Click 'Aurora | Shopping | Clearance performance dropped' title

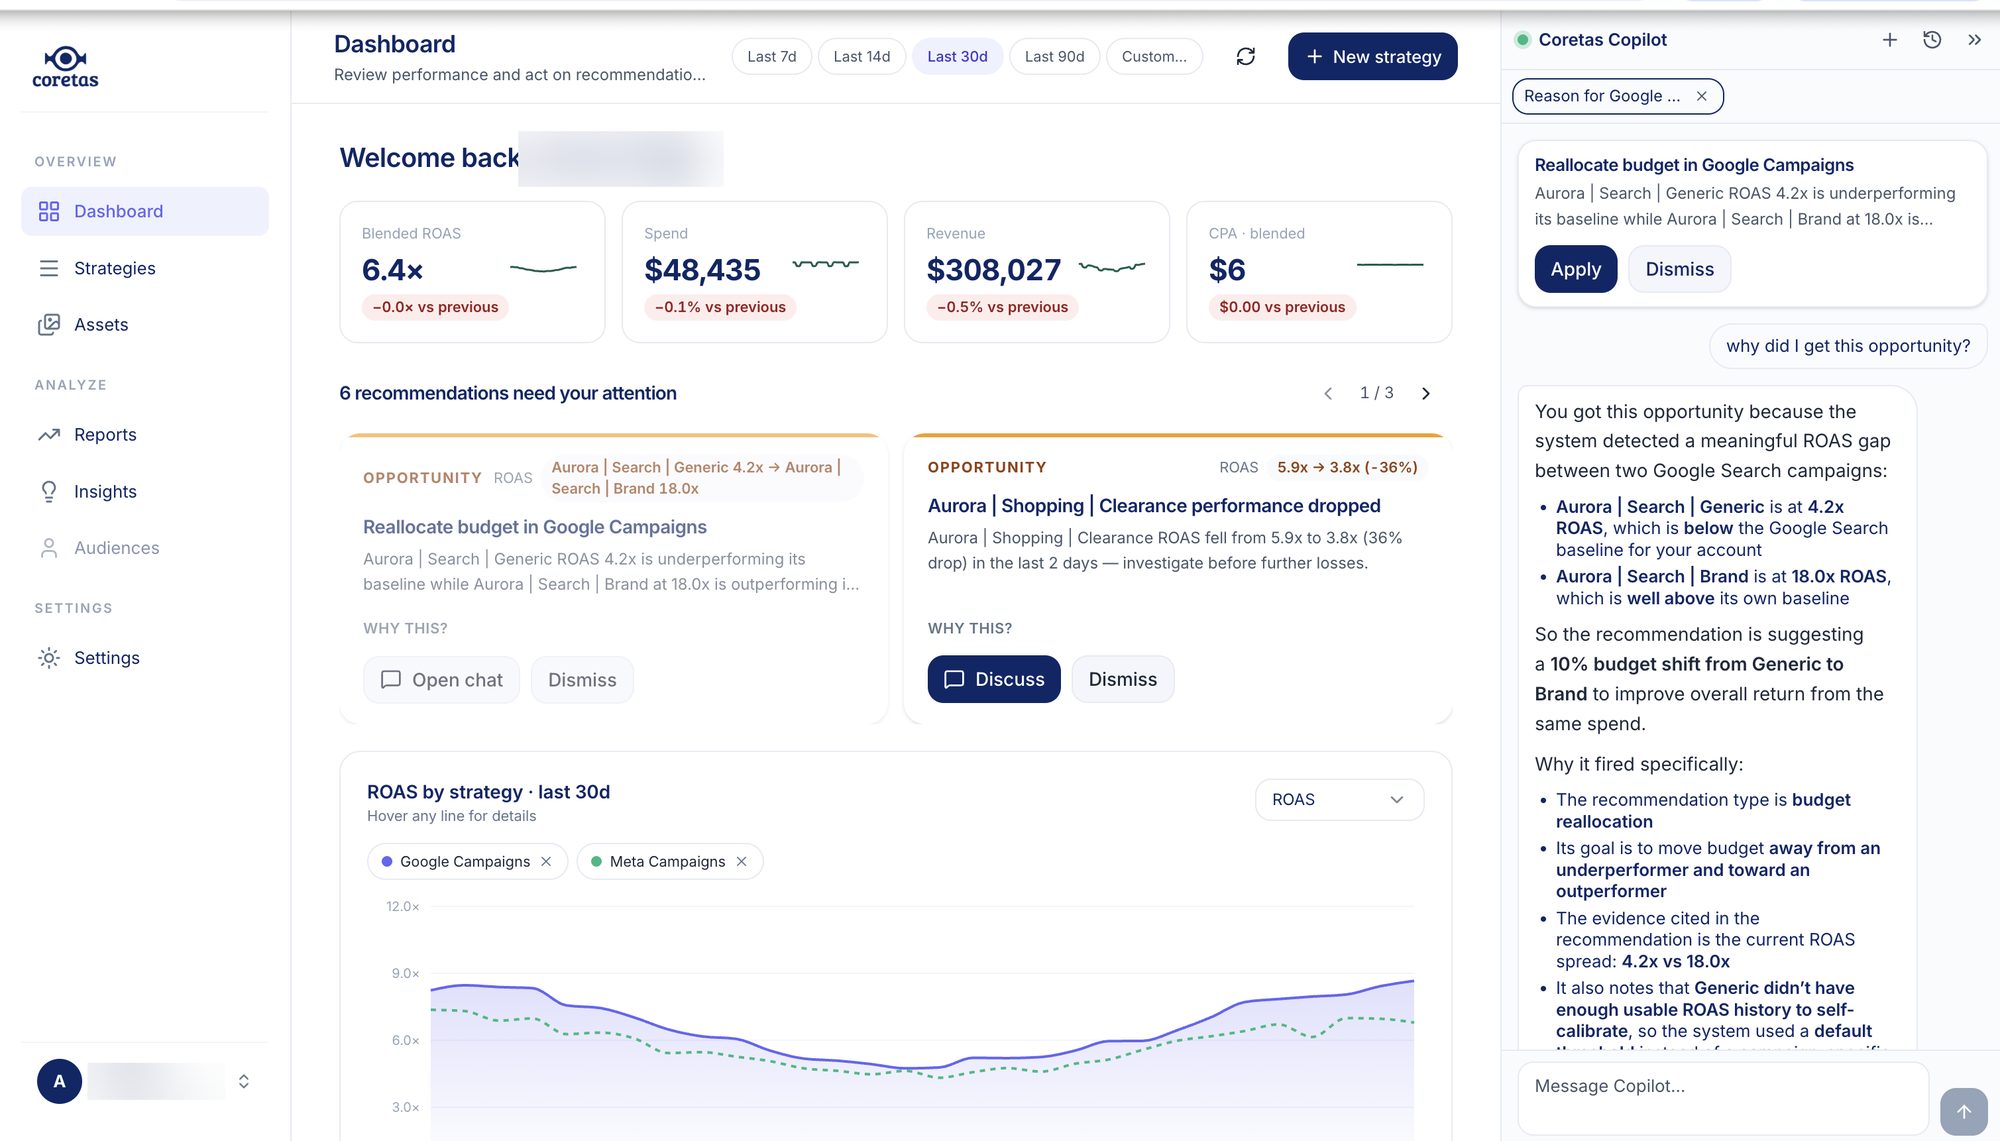click(1153, 506)
